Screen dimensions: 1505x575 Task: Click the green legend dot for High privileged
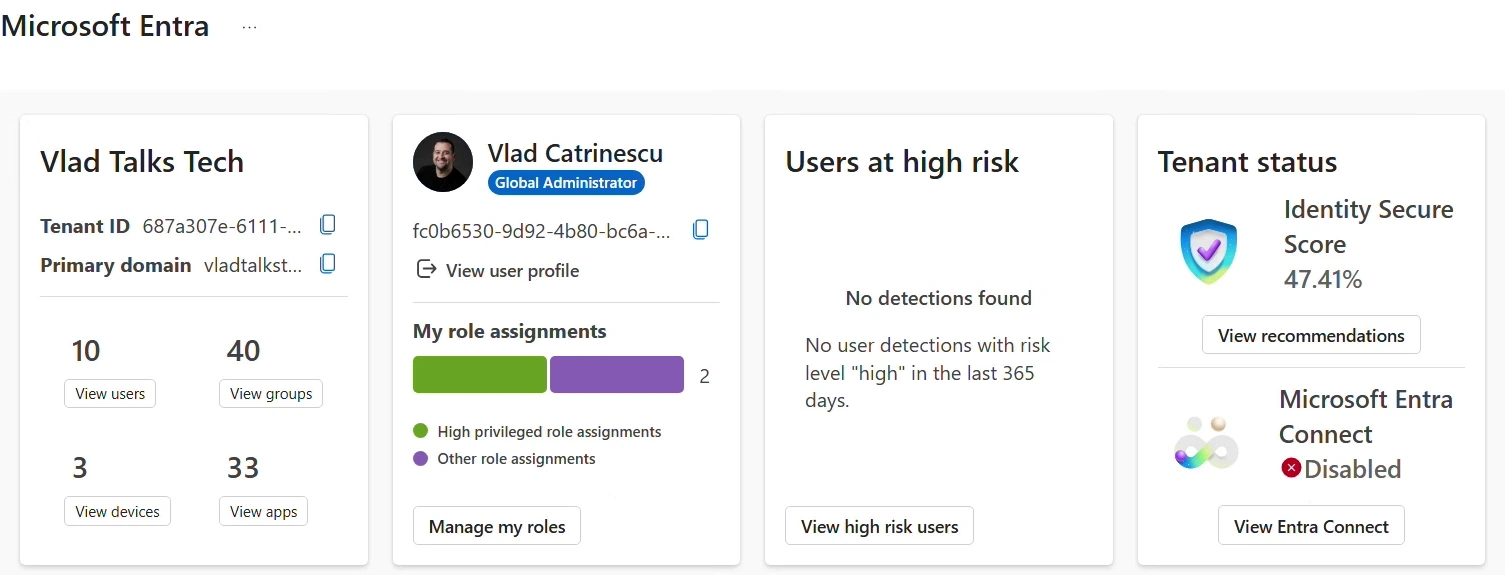[420, 432]
